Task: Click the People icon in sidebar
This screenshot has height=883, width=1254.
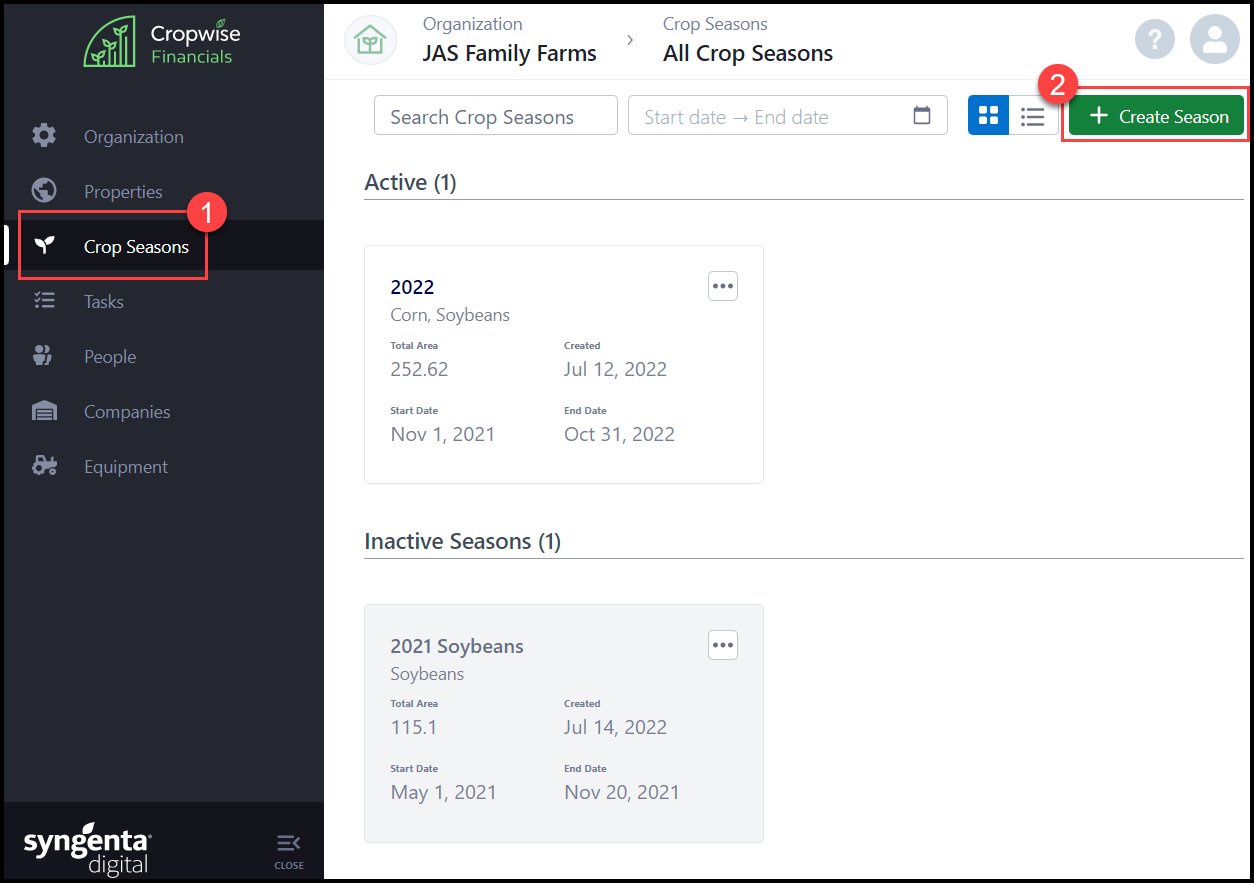Action: pyautogui.click(x=44, y=356)
